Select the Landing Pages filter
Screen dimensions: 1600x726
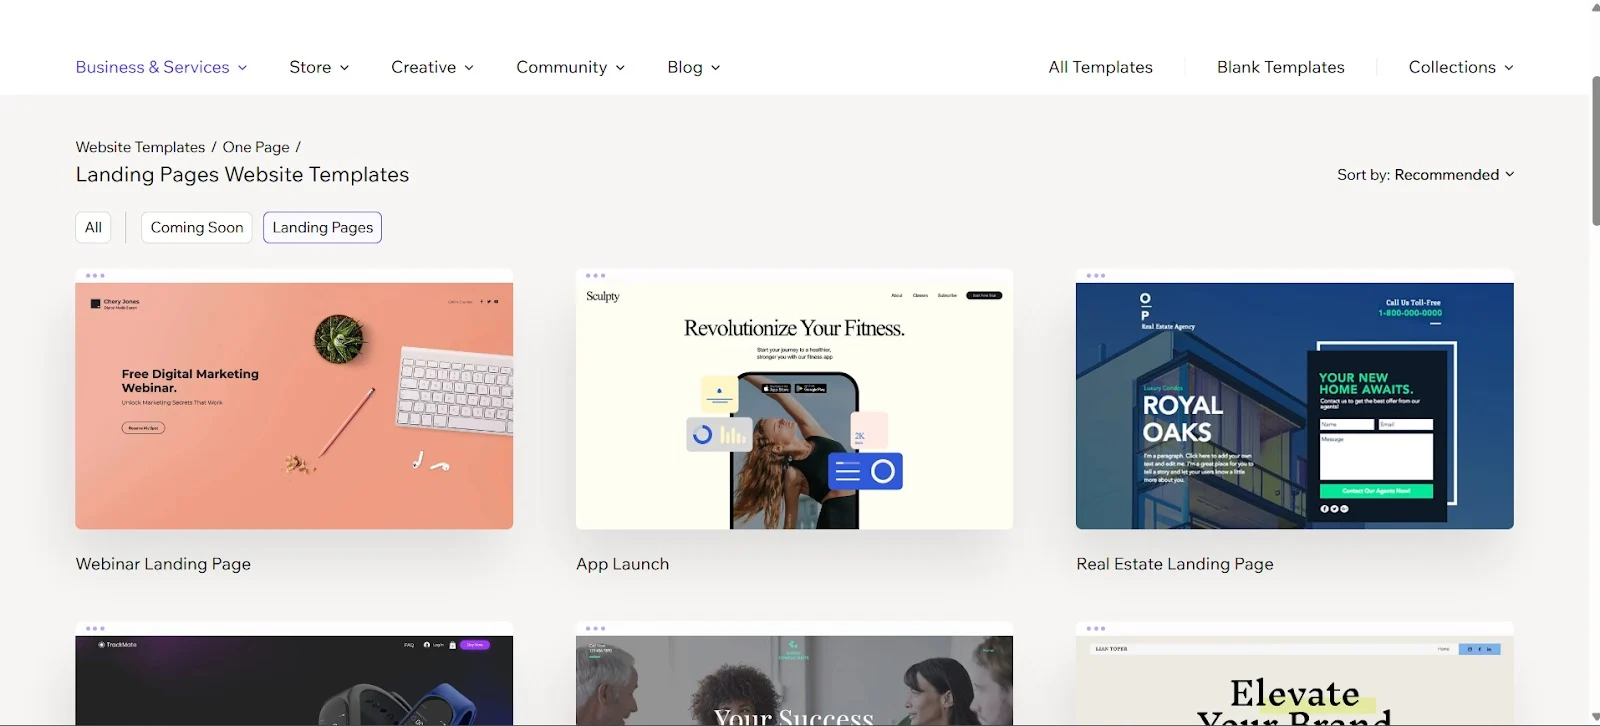click(x=322, y=227)
